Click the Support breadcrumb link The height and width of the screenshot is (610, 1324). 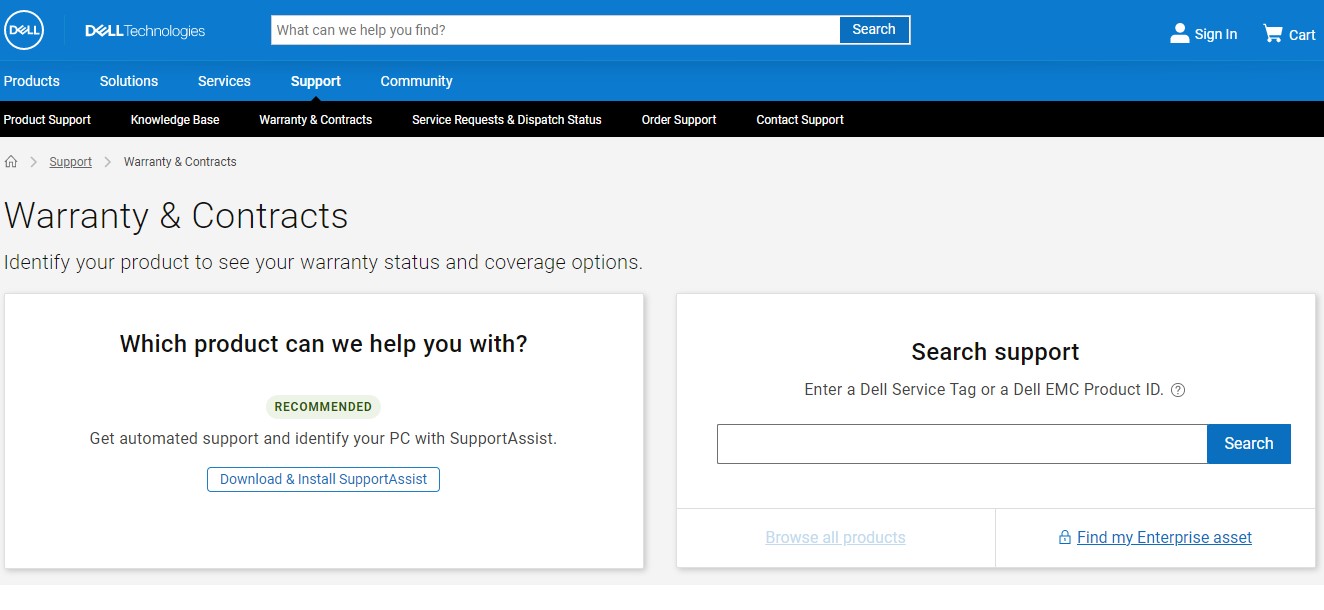pyautogui.click(x=71, y=162)
